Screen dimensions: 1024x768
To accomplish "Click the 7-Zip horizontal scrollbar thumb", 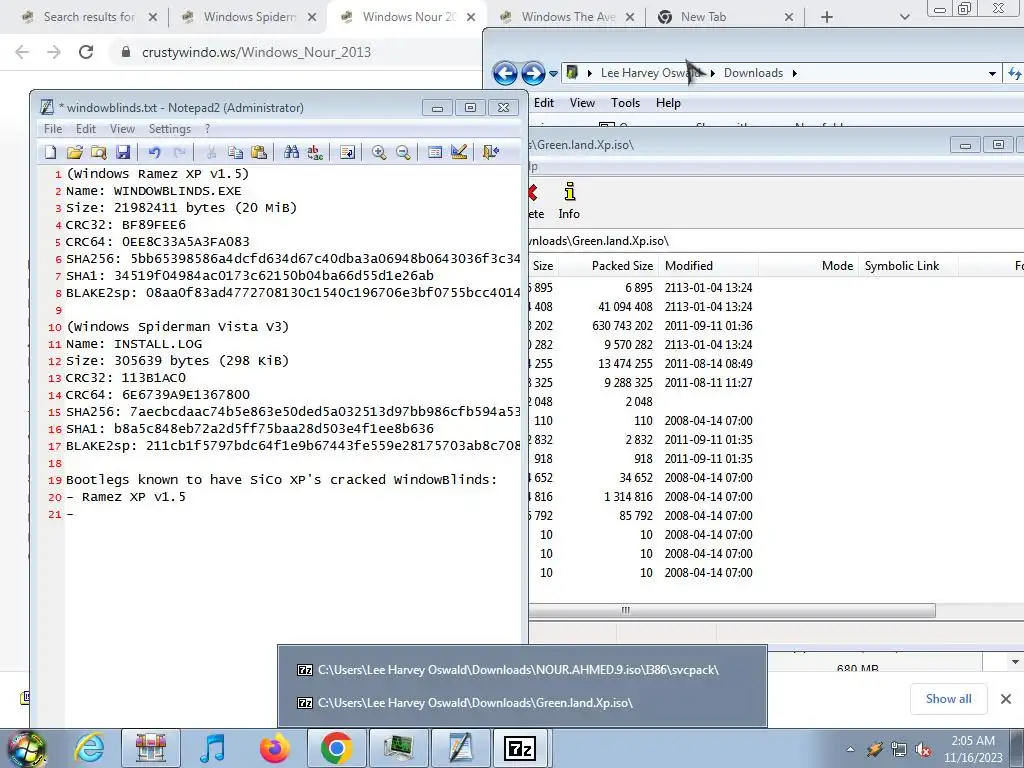I will pyautogui.click(x=732, y=610).
